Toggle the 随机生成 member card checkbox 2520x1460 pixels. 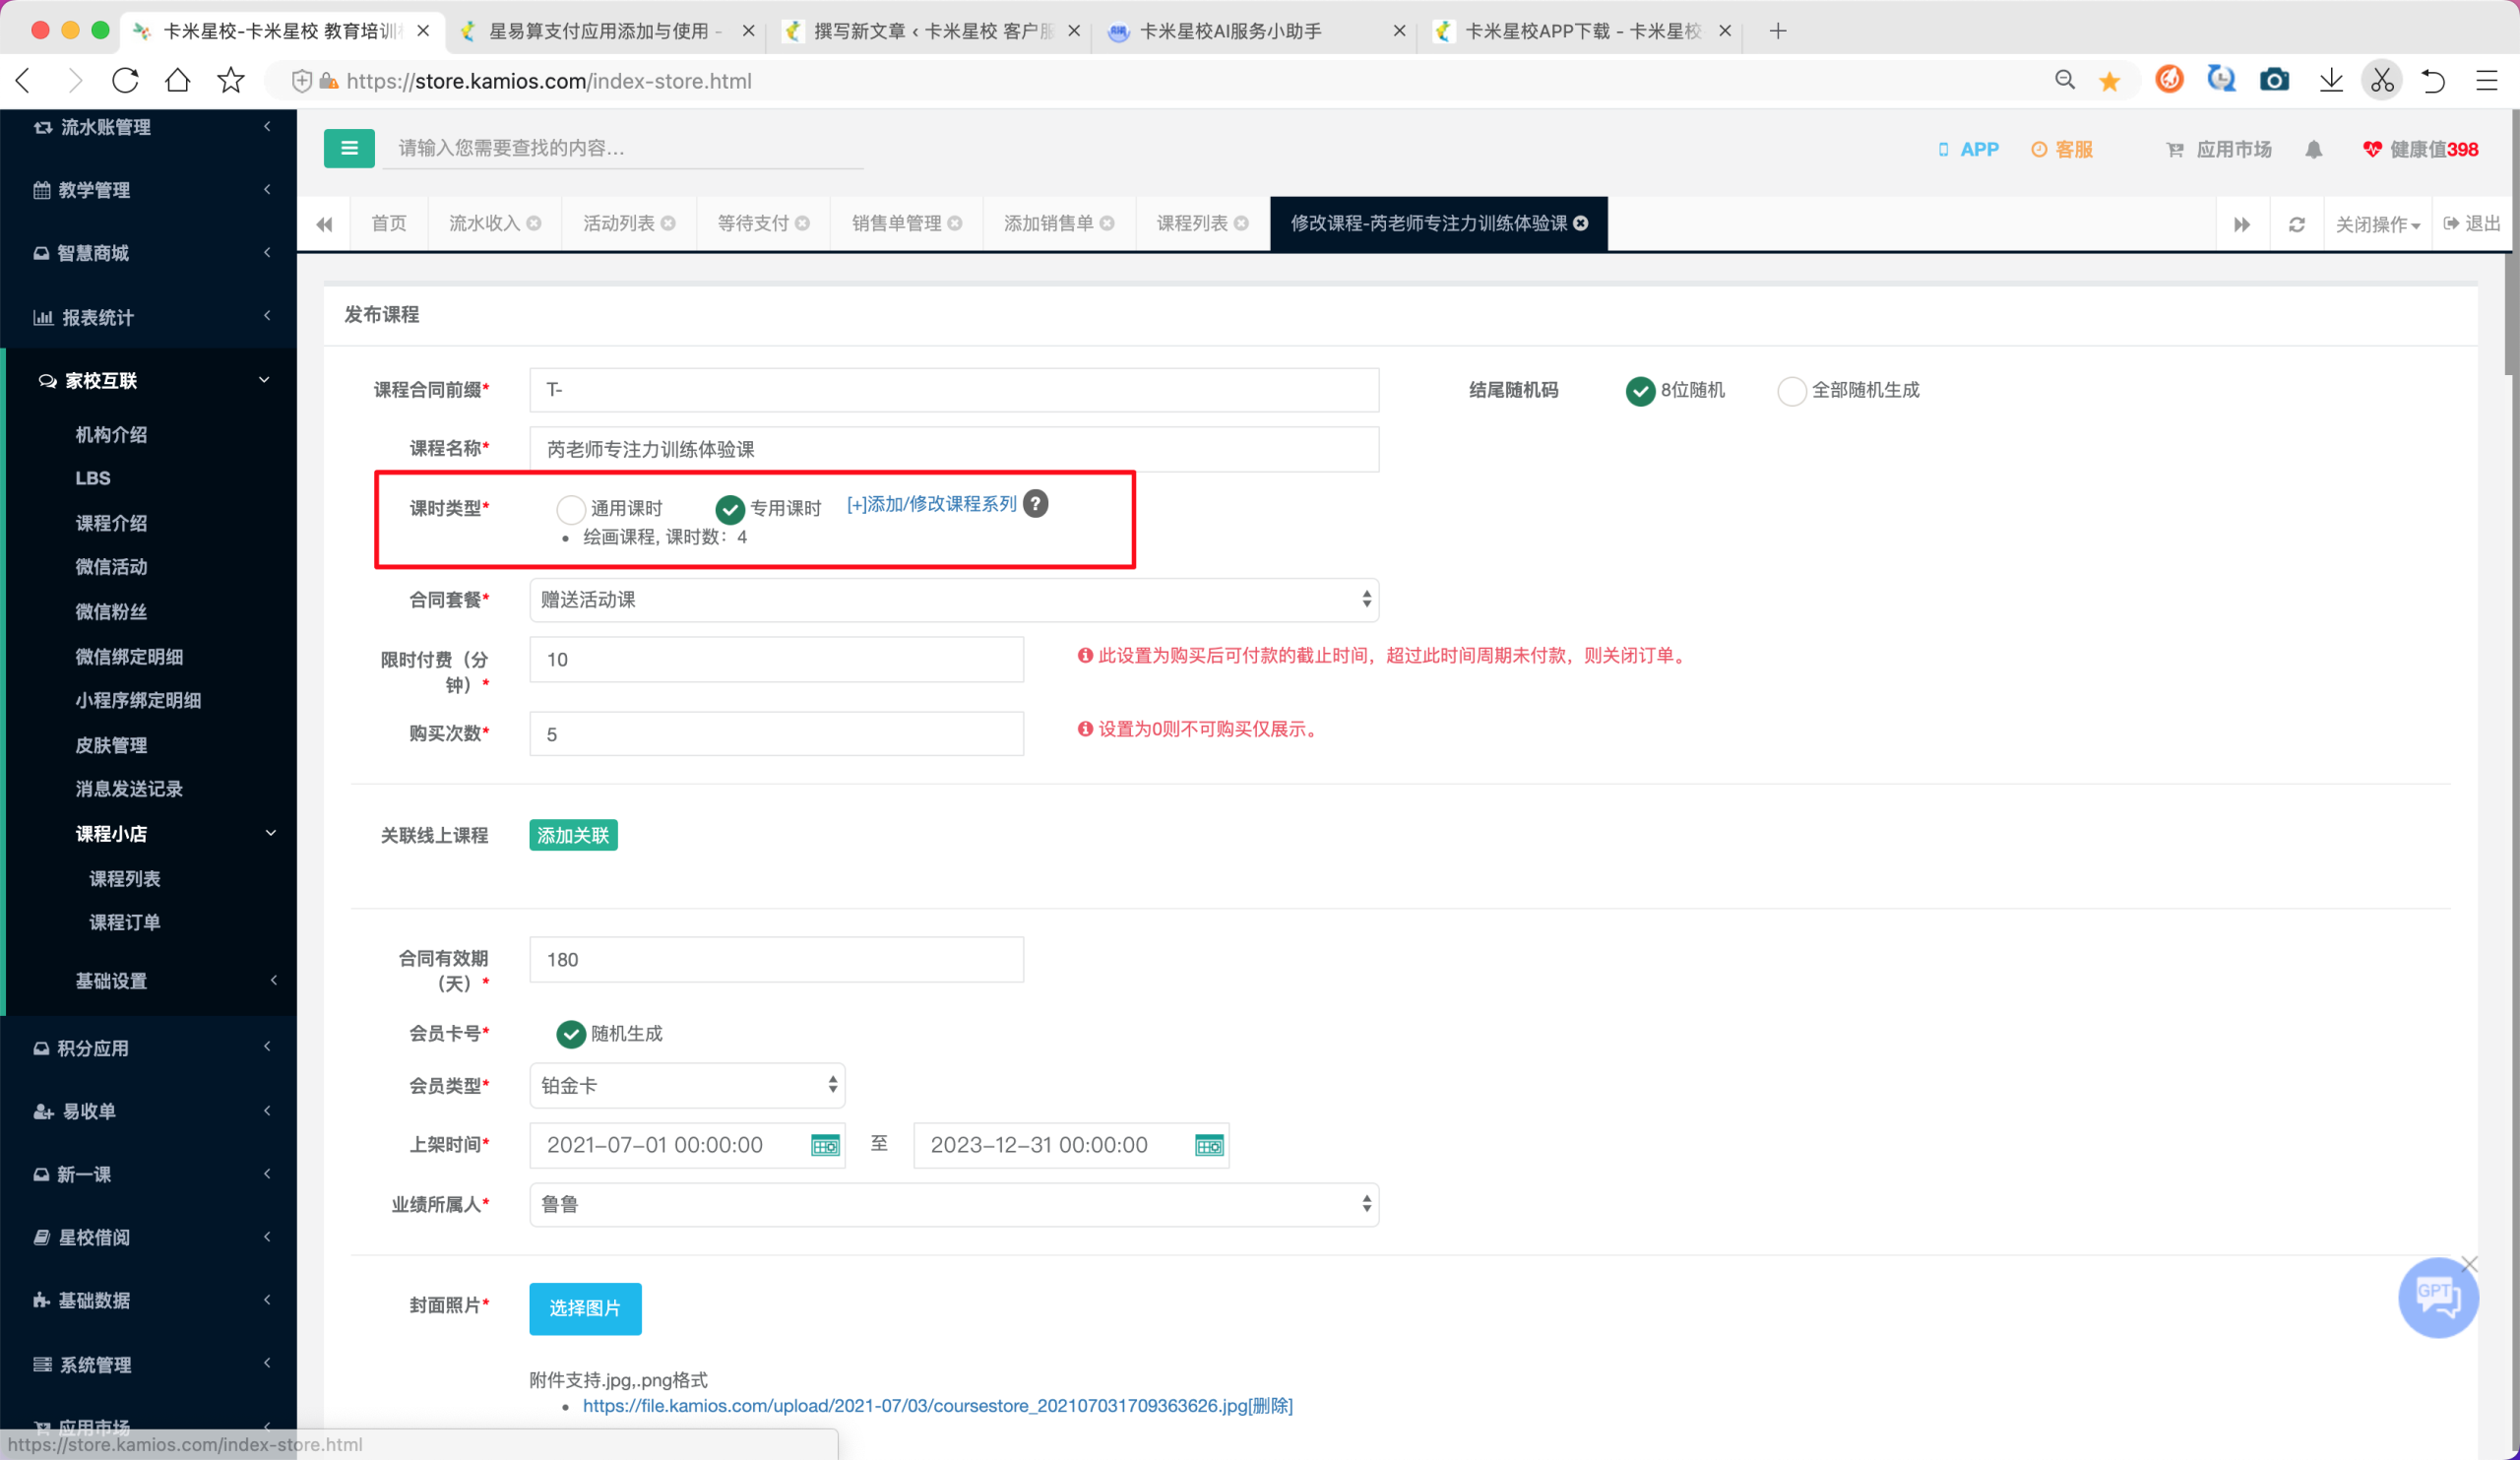pos(571,1034)
